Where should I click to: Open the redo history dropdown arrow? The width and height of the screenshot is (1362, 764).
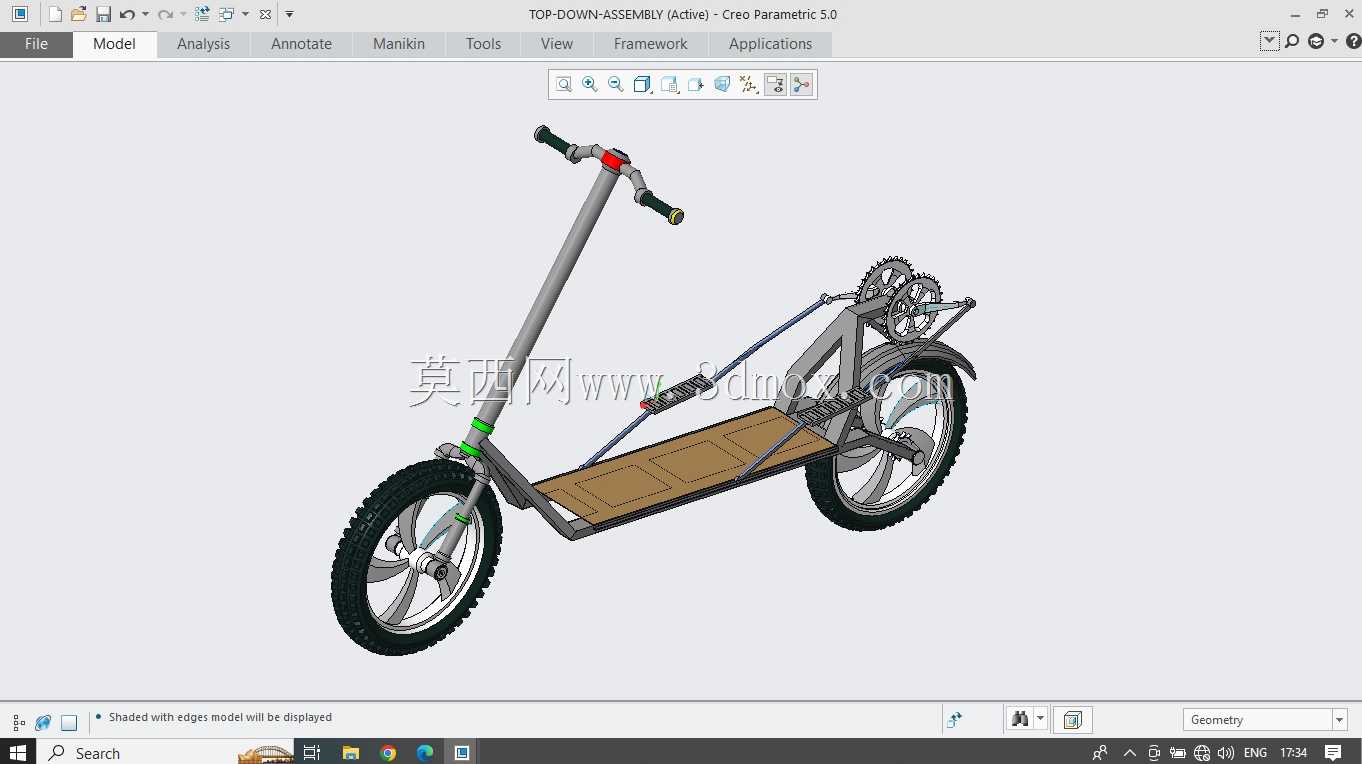[183, 14]
